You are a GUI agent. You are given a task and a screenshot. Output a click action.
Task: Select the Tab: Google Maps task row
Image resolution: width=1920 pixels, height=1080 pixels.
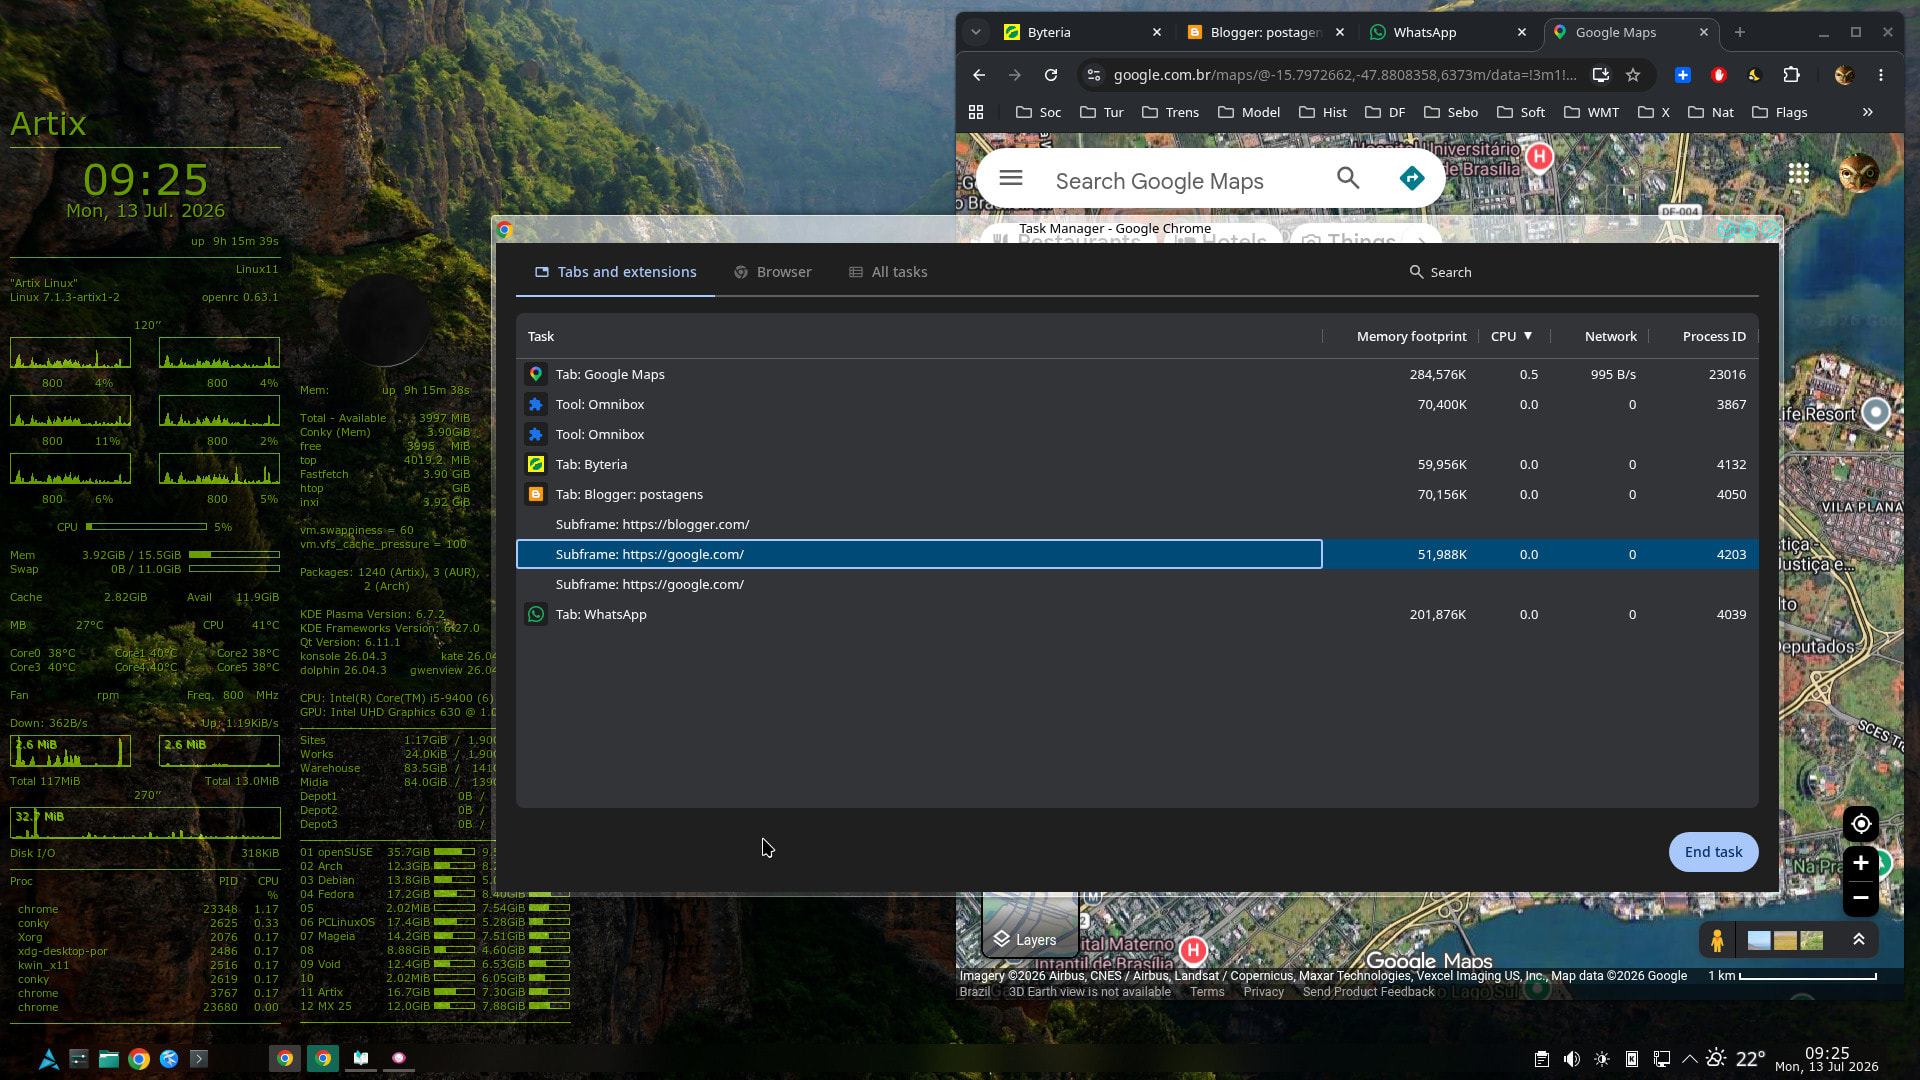point(1137,374)
